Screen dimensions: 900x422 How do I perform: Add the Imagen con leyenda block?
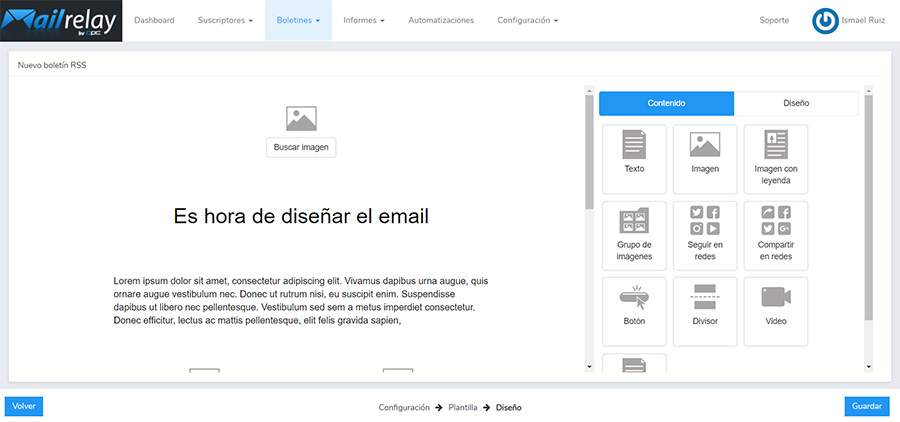tap(776, 160)
